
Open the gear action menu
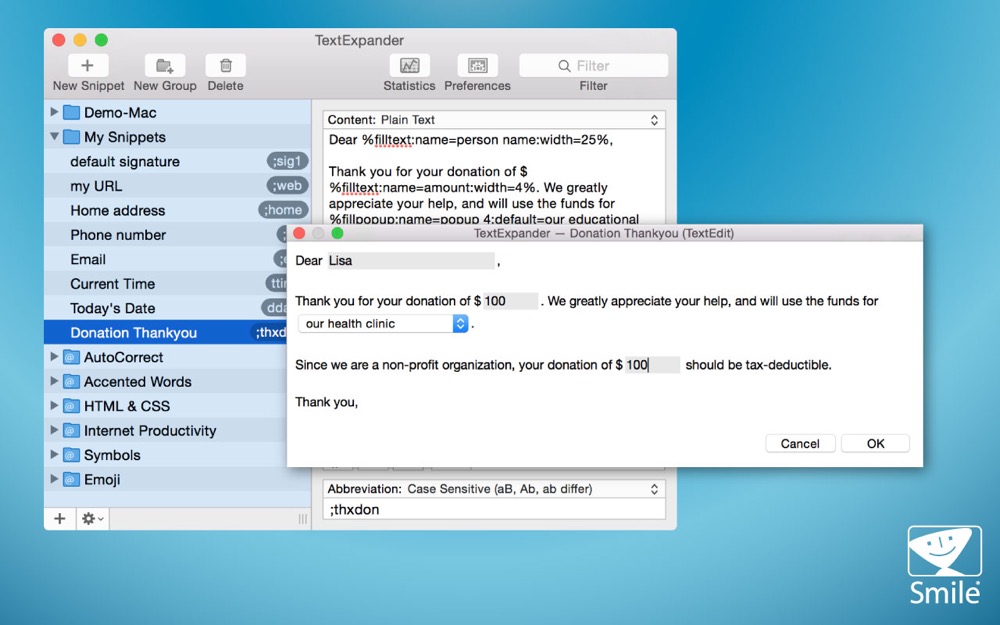coord(92,519)
